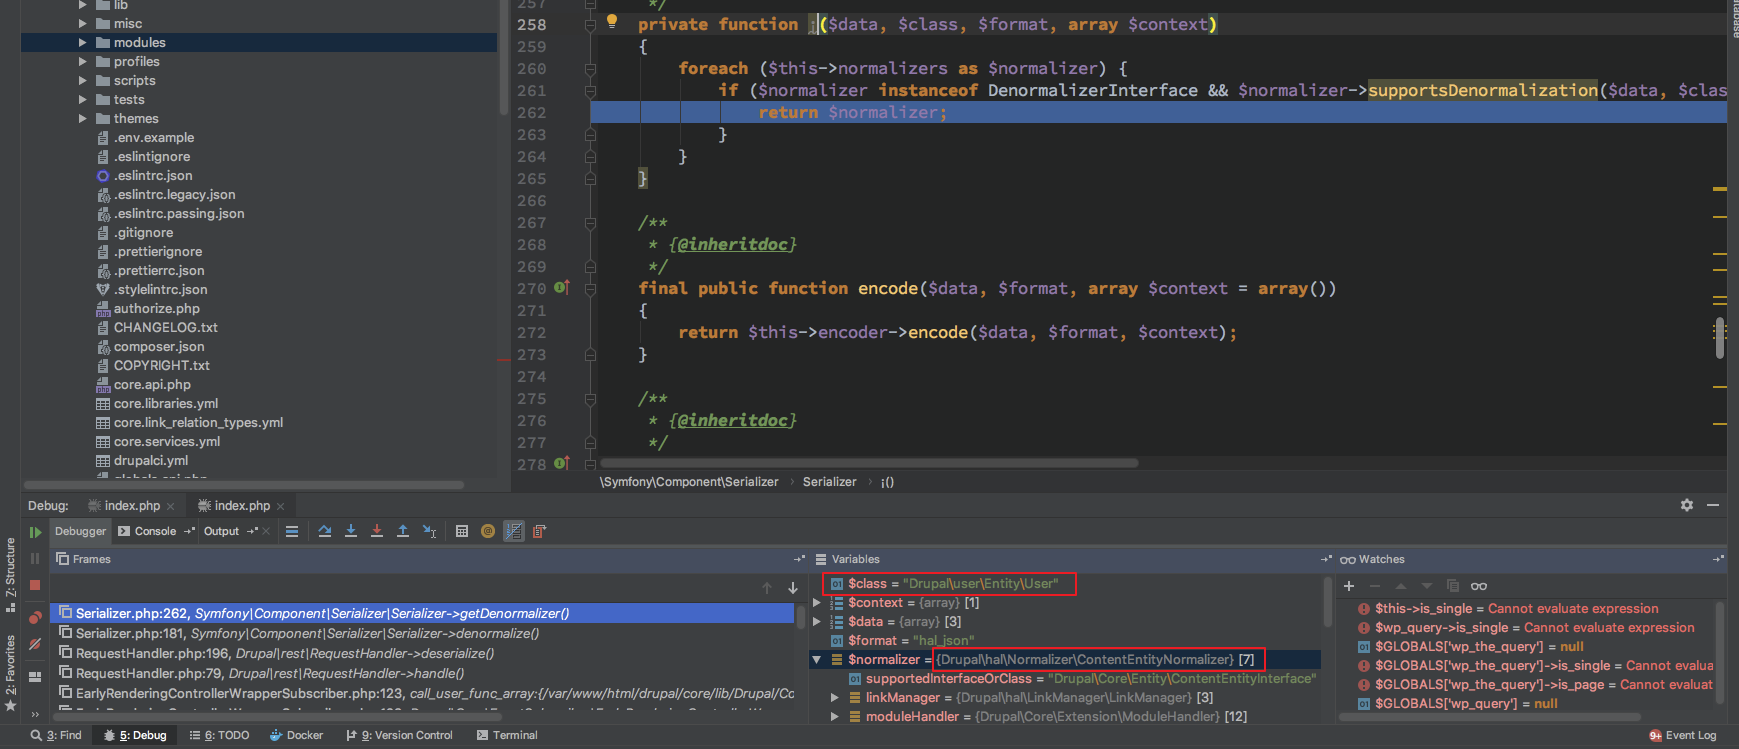This screenshot has width=1739, height=749.
Task: Open View Breakpoints in debug sidebar
Action: (35, 617)
